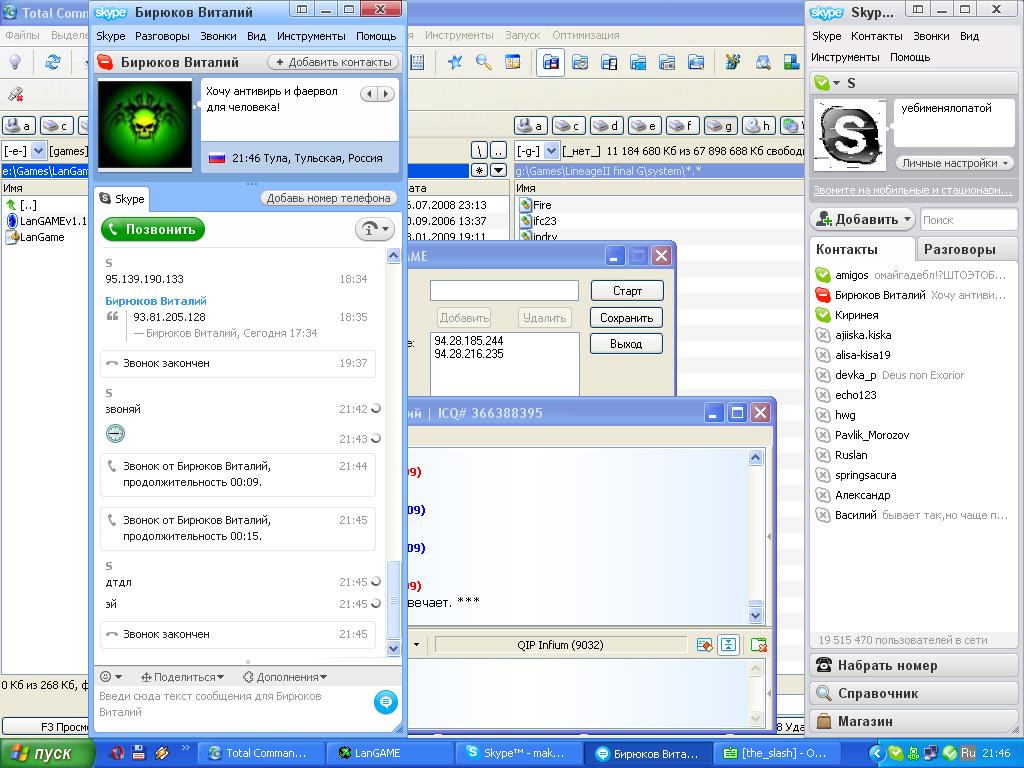
Task: Click the root directory backslash button
Action: (480, 151)
